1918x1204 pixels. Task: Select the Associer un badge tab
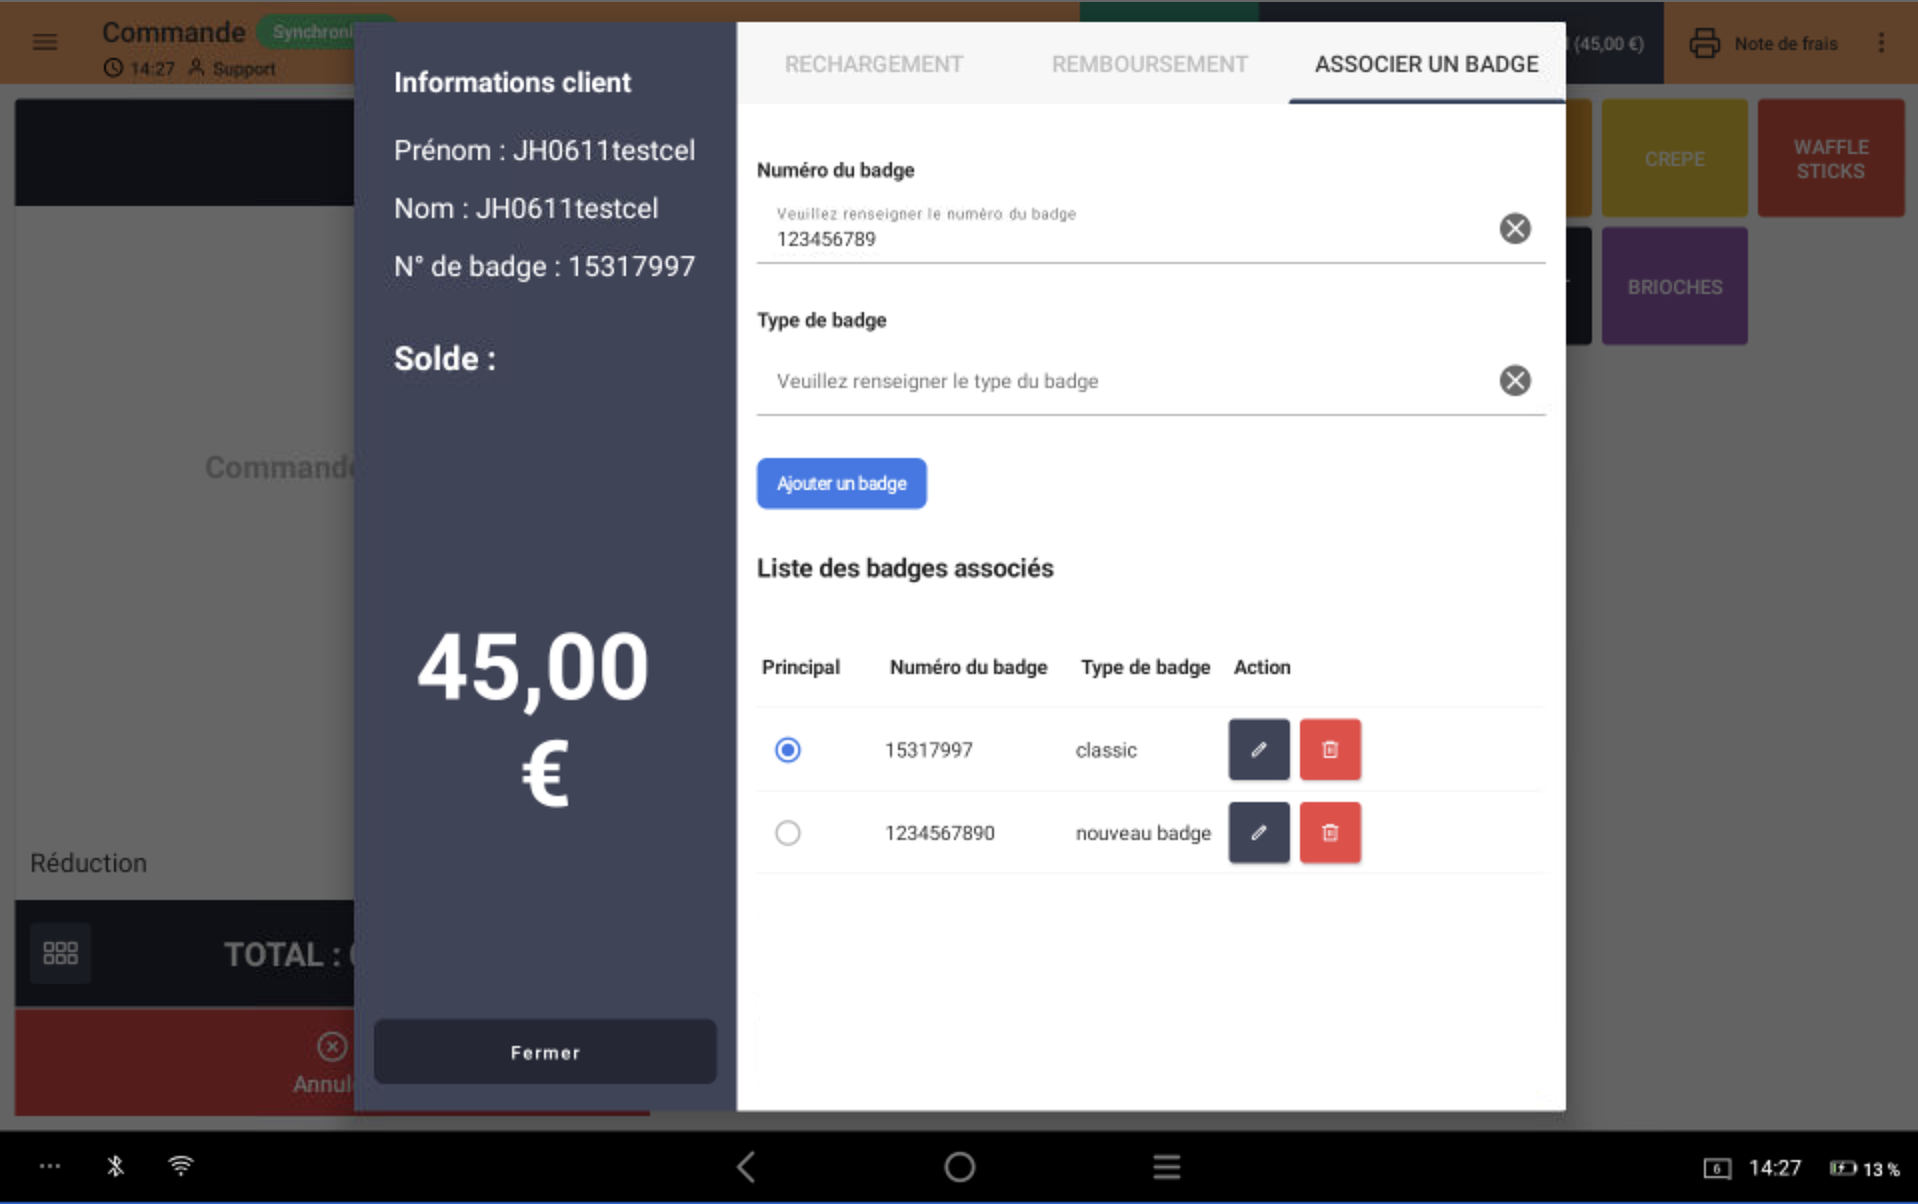tap(1425, 64)
